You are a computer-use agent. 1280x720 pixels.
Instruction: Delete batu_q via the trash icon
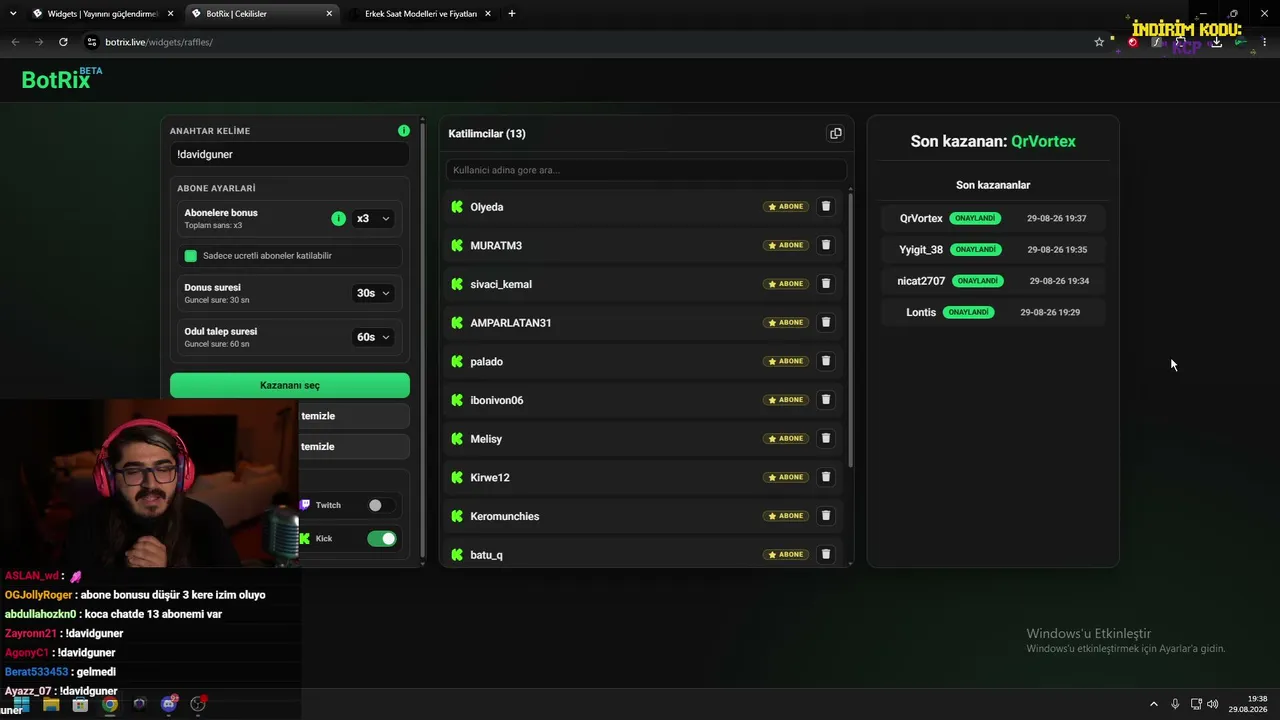coord(826,555)
